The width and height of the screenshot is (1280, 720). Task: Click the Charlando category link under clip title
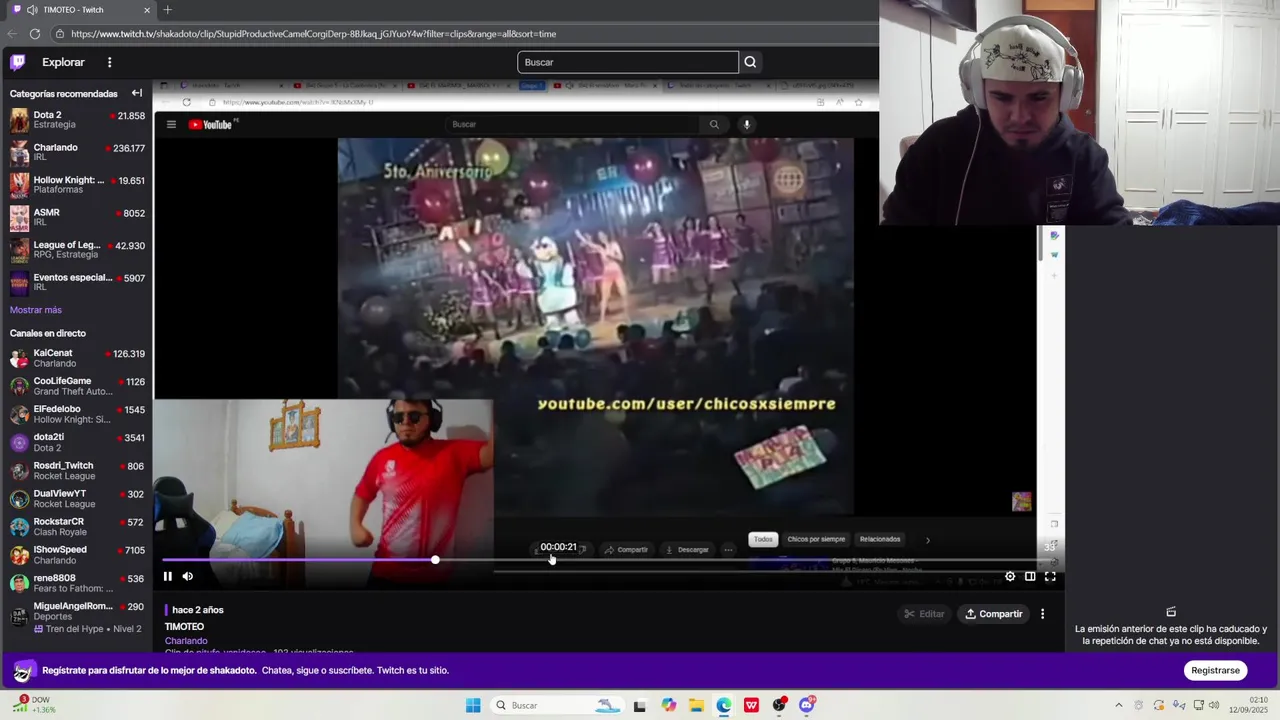point(186,641)
